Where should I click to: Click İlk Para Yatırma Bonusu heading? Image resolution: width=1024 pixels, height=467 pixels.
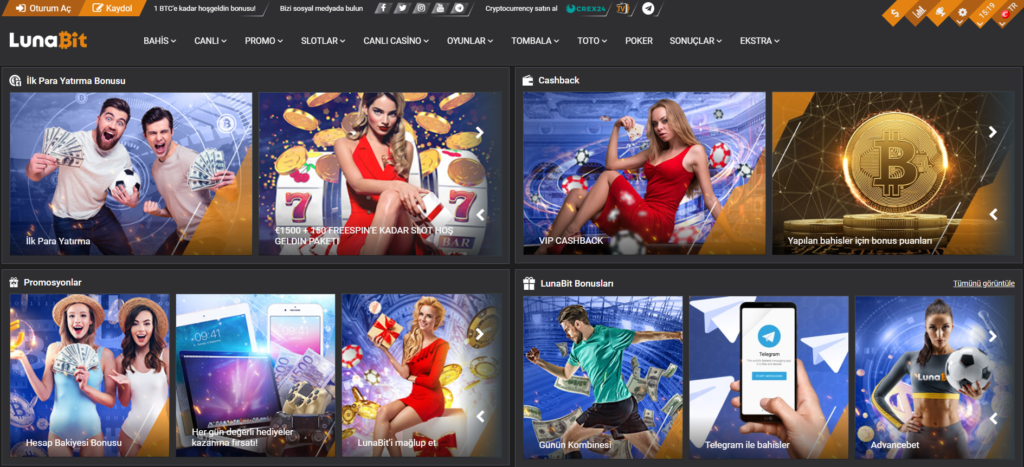[x=76, y=81]
